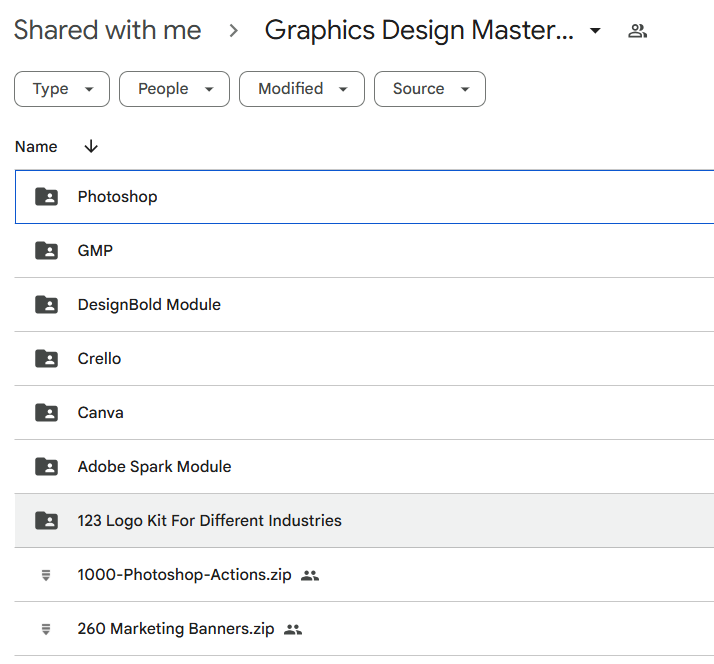Image resolution: width=714 pixels, height=664 pixels.
Task: Open the Type filter dropdown
Action: pyautogui.click(x=62, y=89)
